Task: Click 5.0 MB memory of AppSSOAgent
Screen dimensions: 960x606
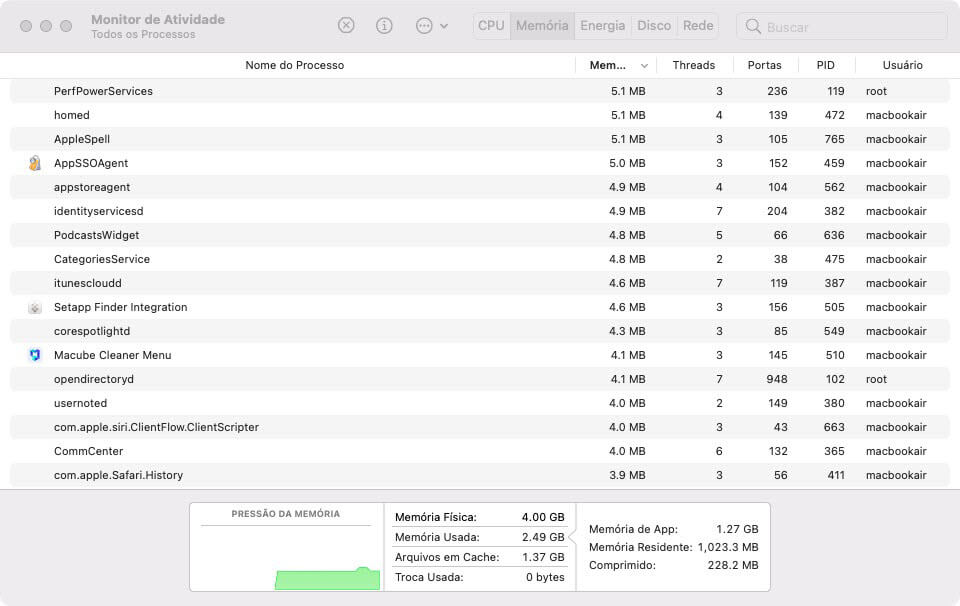Action: click(x=627, y=163)
